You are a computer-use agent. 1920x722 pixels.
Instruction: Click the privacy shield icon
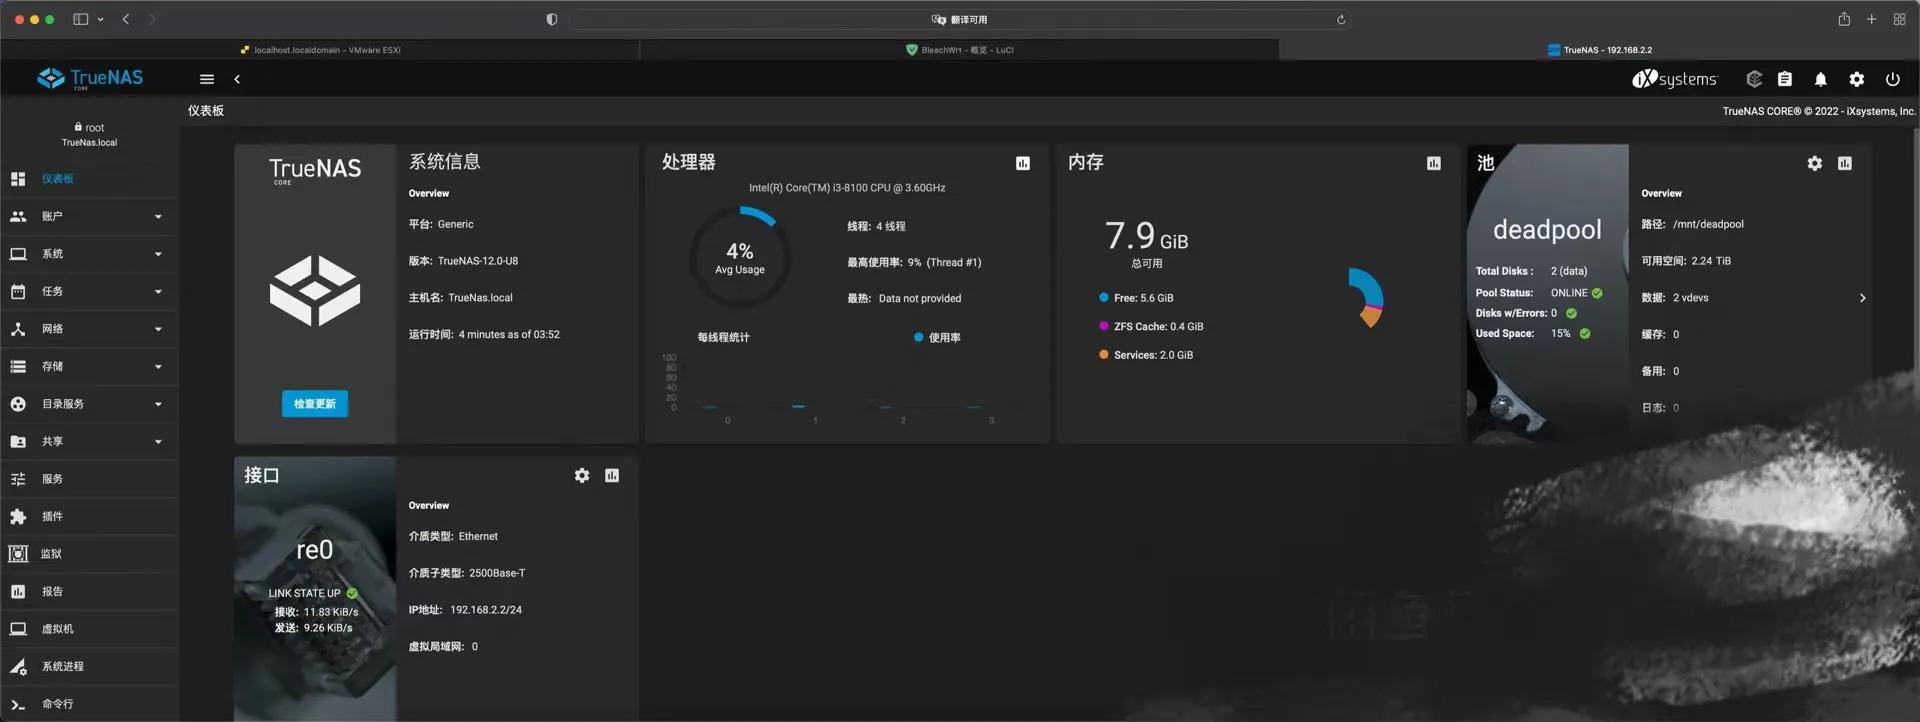[x=551, y=19]
